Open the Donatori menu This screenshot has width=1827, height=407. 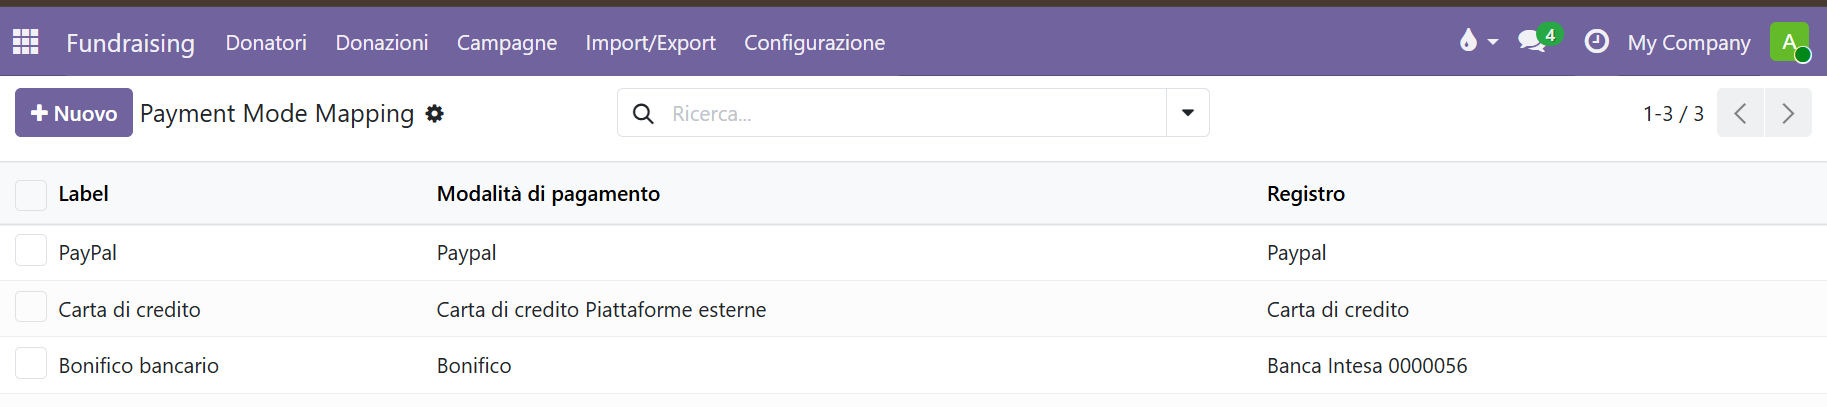click(266, 42)
